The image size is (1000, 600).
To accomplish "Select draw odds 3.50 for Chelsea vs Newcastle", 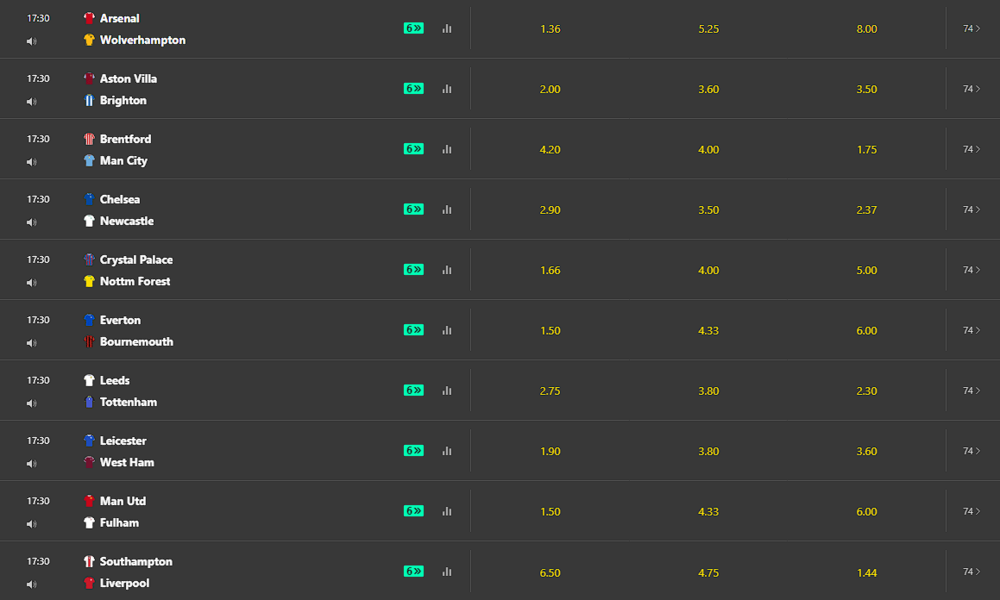I will tap(709, 210).
